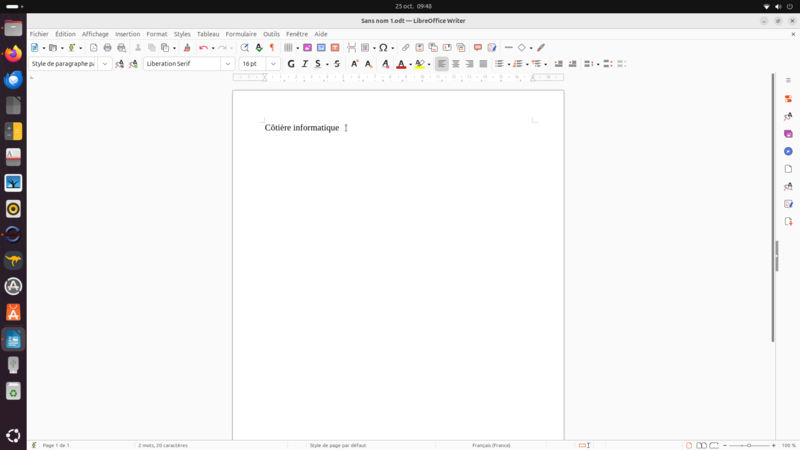Click the Undo arrow icon
The width and height of the screenshot is (800, 450).
(x=203, y=47)
